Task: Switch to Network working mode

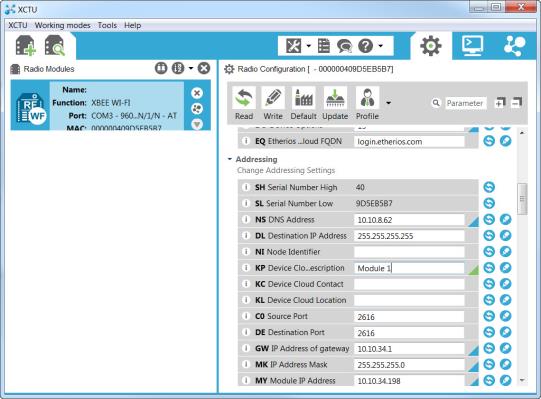Action: click(x=514, y=46)
